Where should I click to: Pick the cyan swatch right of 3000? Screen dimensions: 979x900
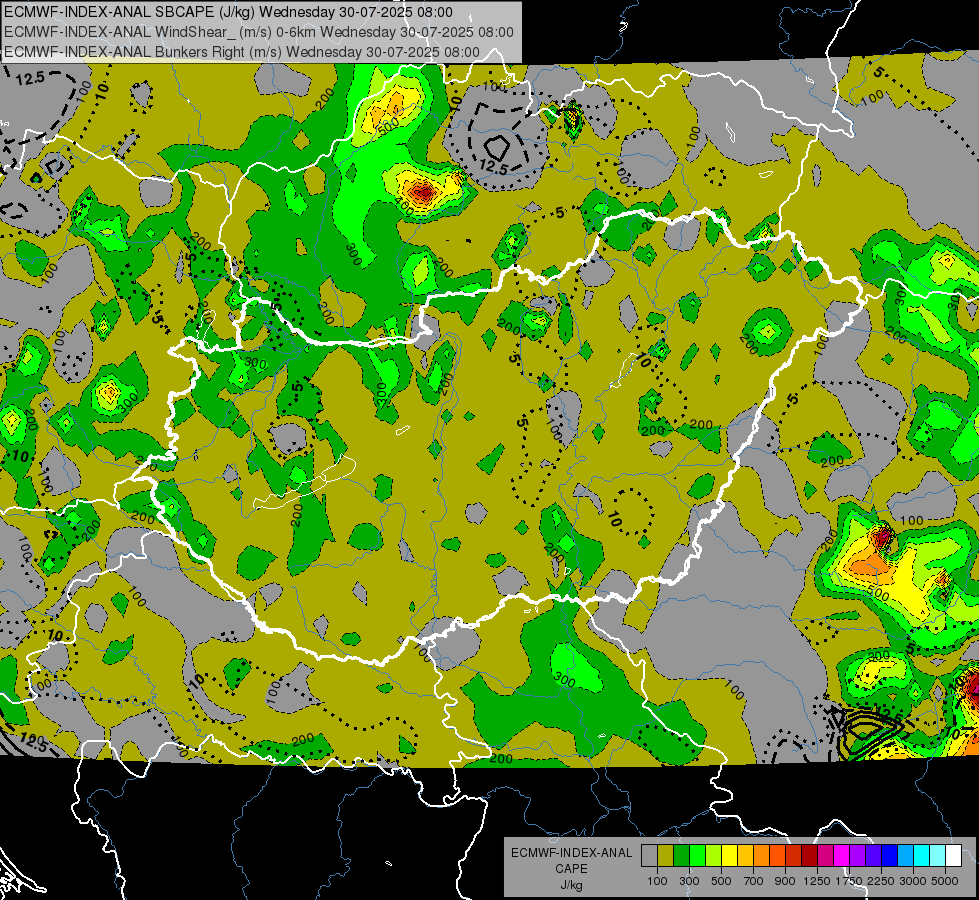pyautogui.click(x=922, y=855)
